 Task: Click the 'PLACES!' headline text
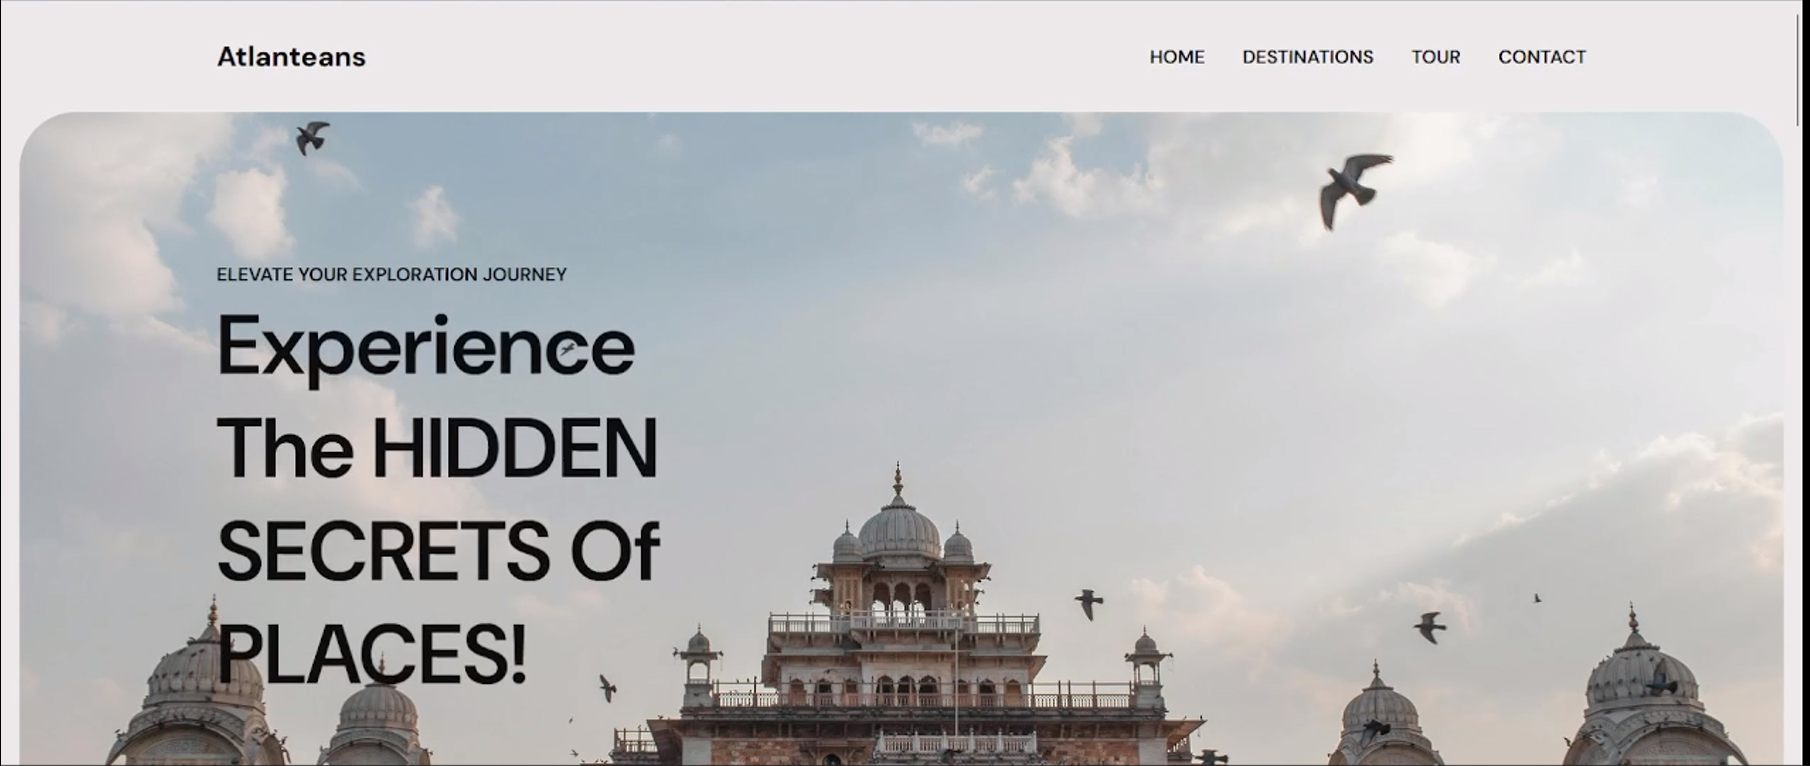point(371,653)
